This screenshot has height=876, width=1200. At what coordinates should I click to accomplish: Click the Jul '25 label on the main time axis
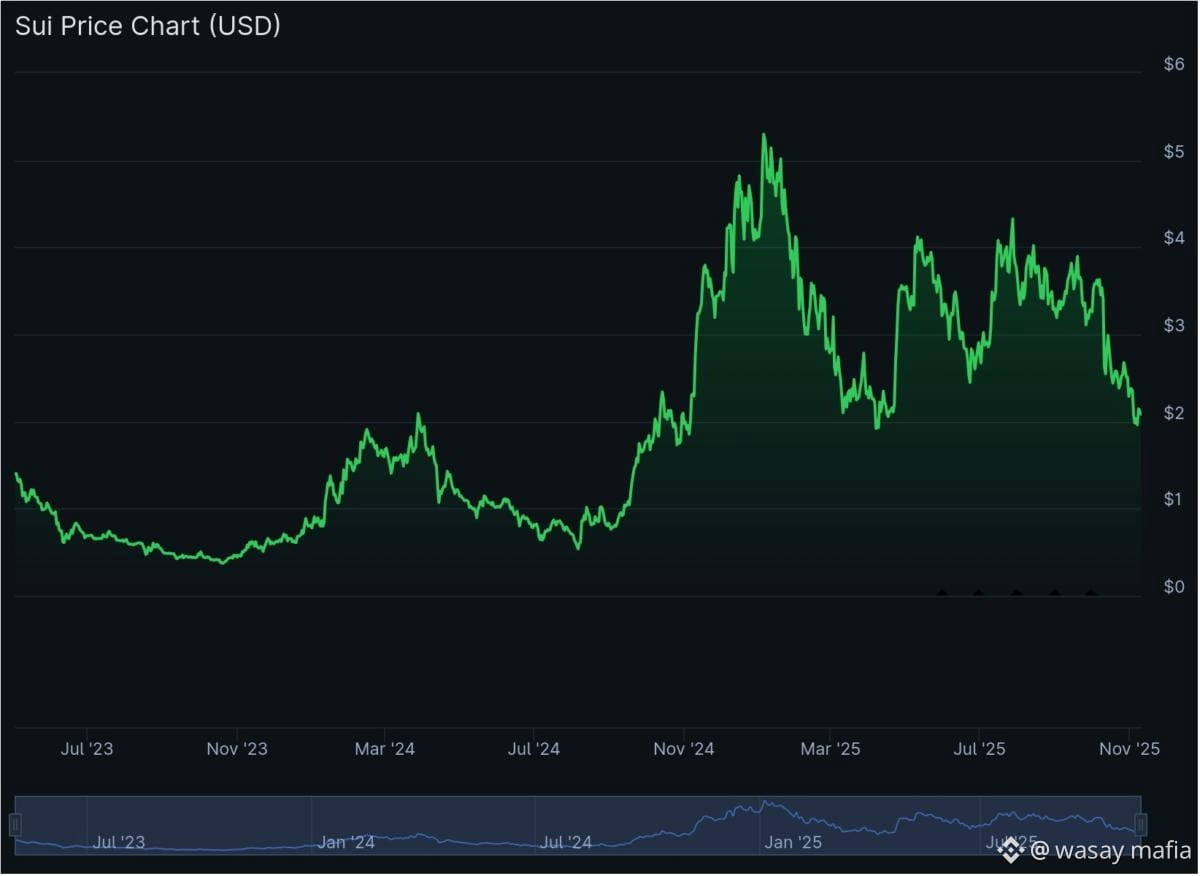[979, 749]
